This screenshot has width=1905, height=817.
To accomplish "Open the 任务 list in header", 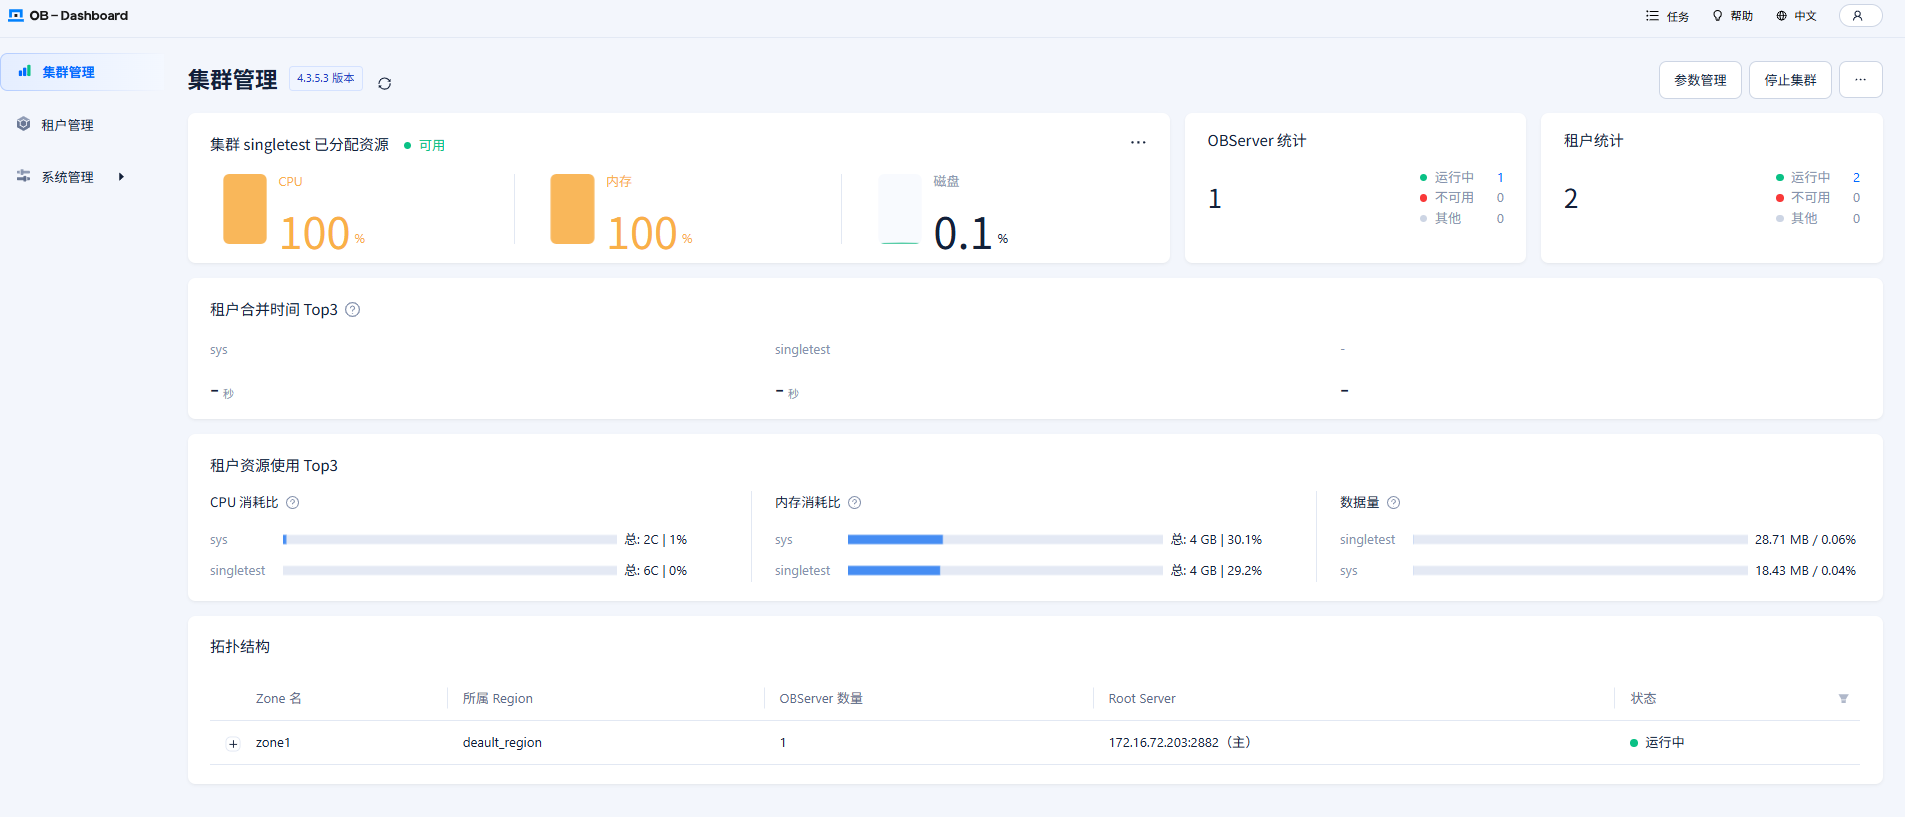I will coord(1667,16).
